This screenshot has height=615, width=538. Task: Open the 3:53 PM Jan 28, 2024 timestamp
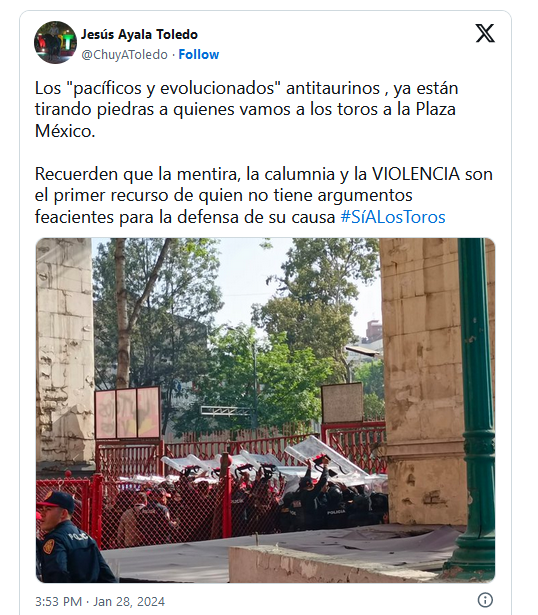[x=100, y=601]
